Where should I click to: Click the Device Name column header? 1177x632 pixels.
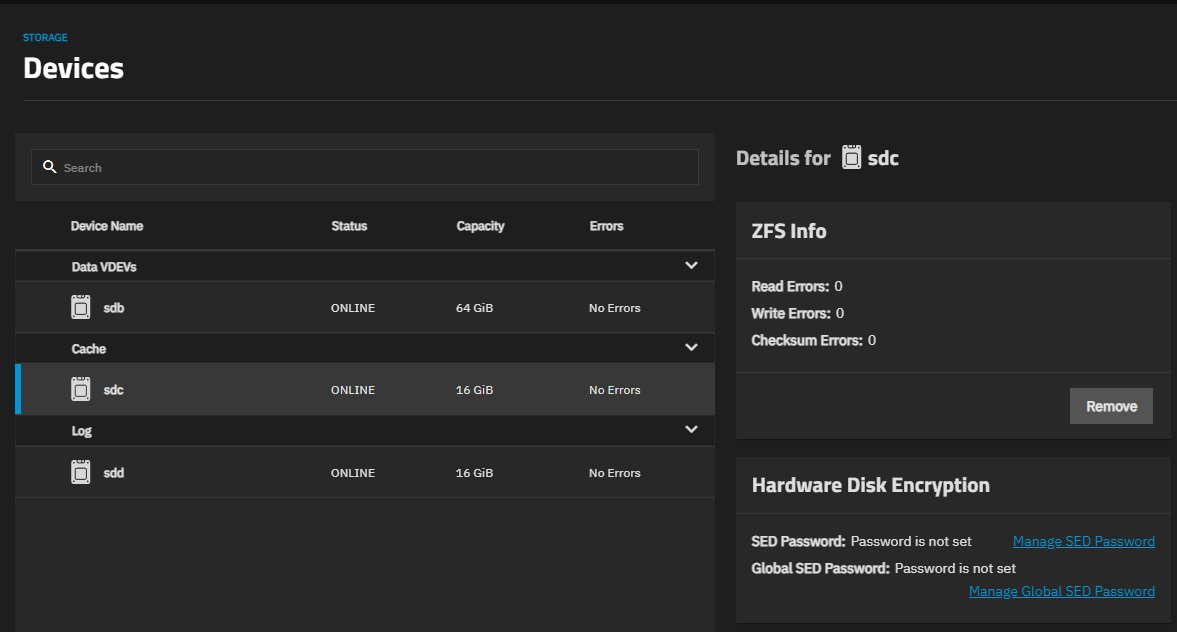point(107,226)
